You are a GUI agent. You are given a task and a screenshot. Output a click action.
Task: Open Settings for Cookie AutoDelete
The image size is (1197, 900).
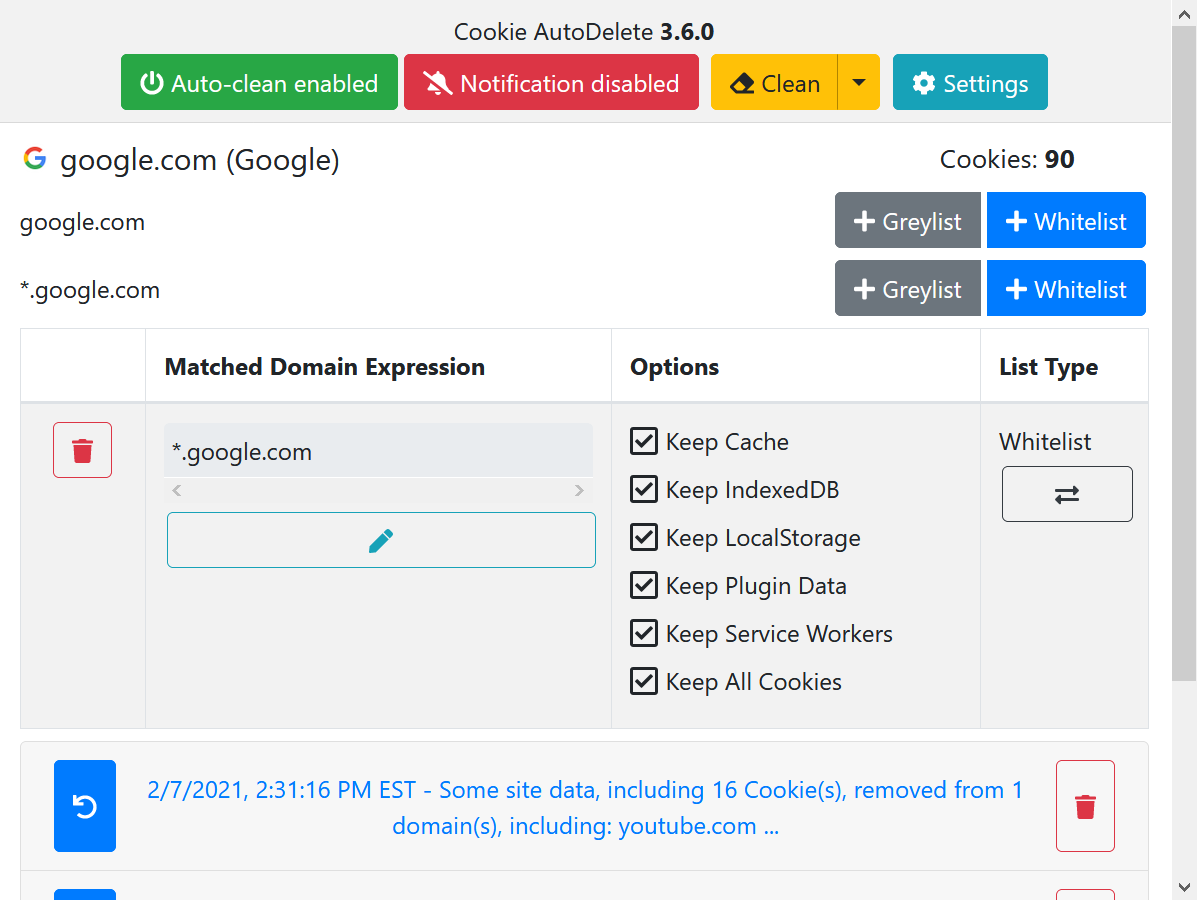(x=970, y=82)
